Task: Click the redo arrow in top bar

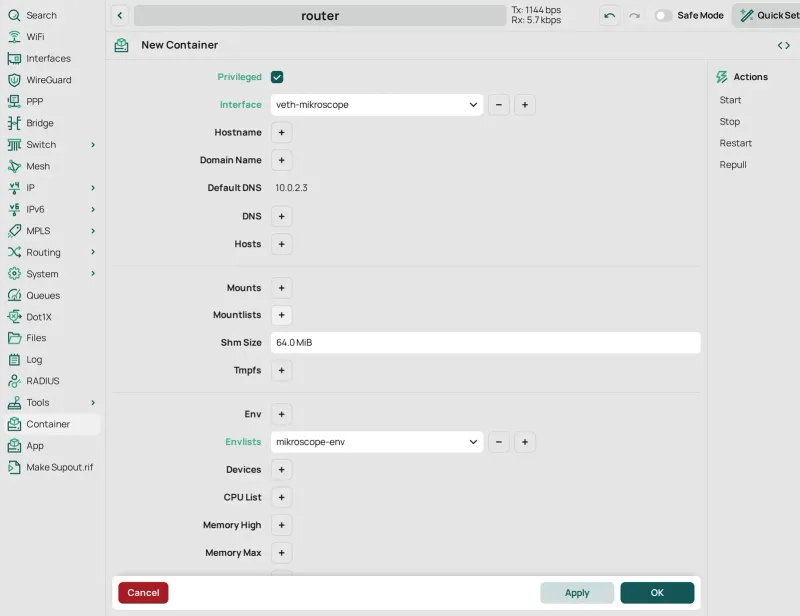Action: click(x=634, y=16)
